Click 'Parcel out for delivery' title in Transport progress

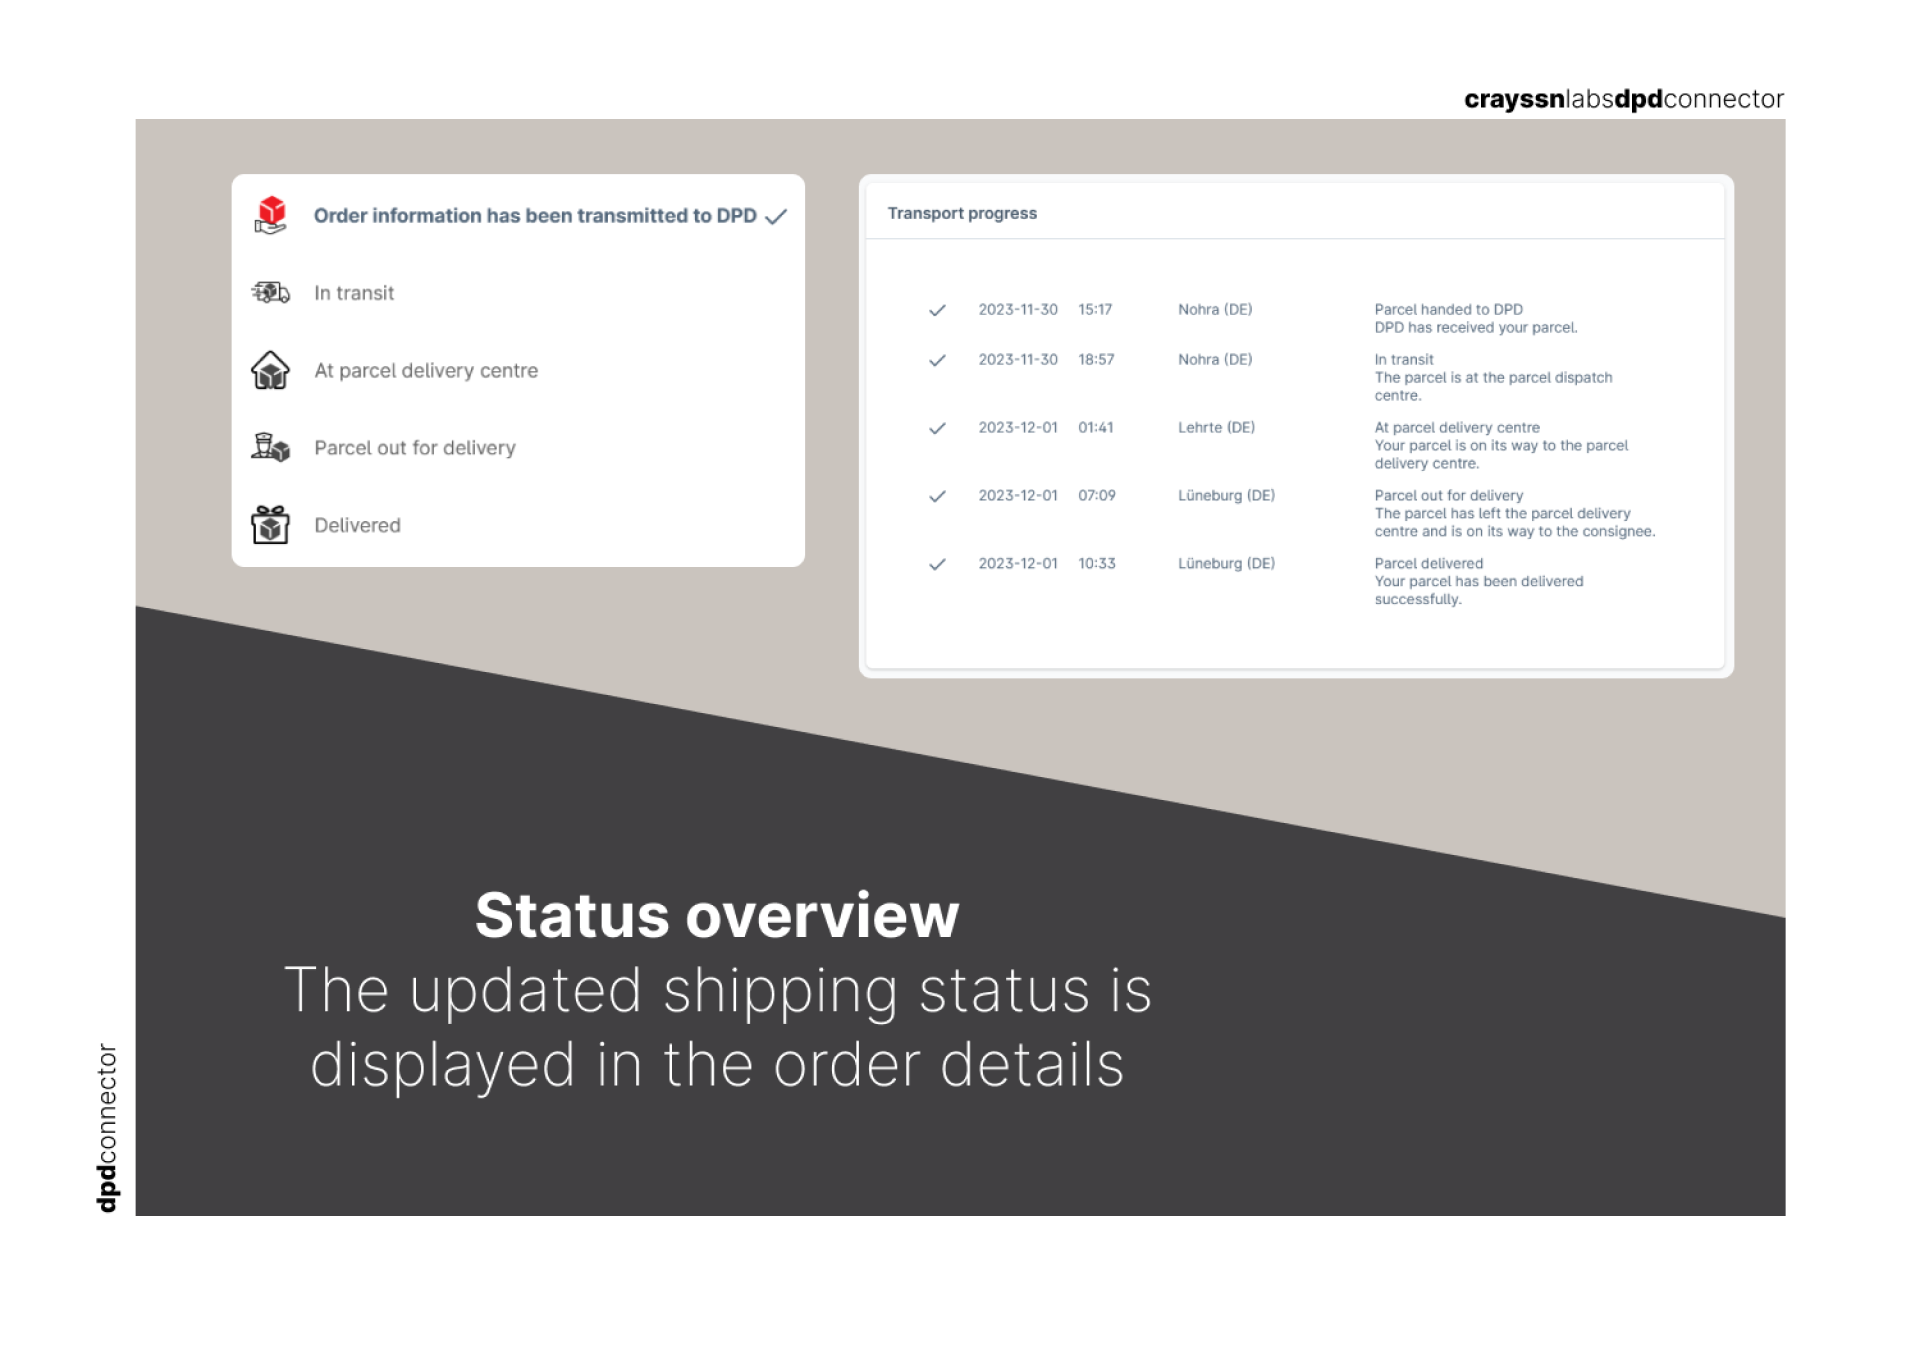pyautogui.click(x=1449, y=495)
